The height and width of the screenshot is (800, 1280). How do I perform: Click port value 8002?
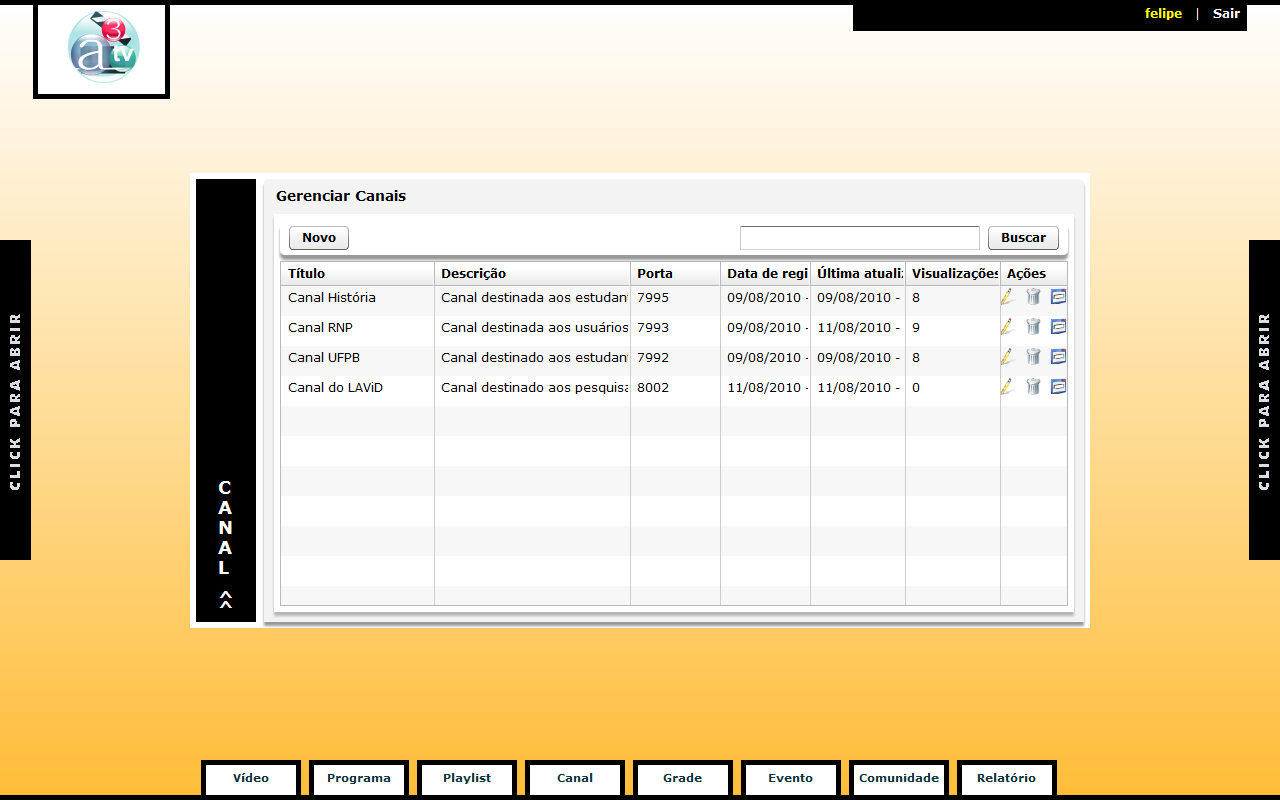tap(653, 388)
